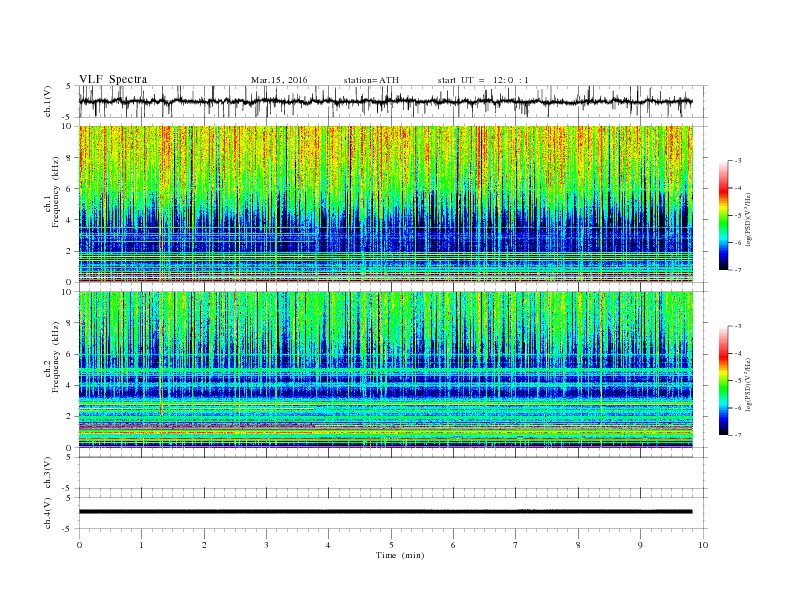
Task: Click the "10" tick label on the time axis
Action: coord(703,545)
